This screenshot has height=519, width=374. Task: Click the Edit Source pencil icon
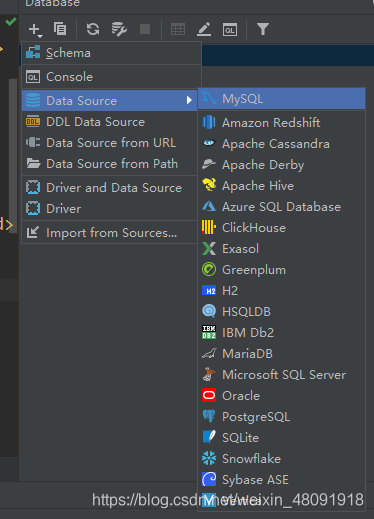tap(204, 29)
